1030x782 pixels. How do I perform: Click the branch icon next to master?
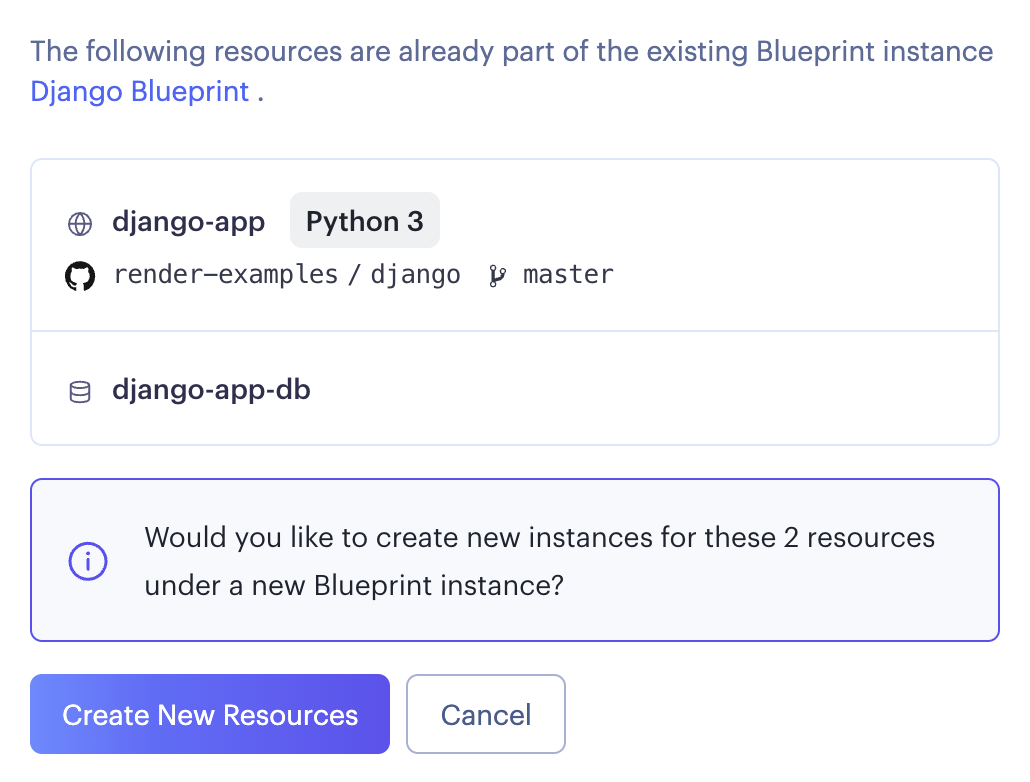click(497, 275)
